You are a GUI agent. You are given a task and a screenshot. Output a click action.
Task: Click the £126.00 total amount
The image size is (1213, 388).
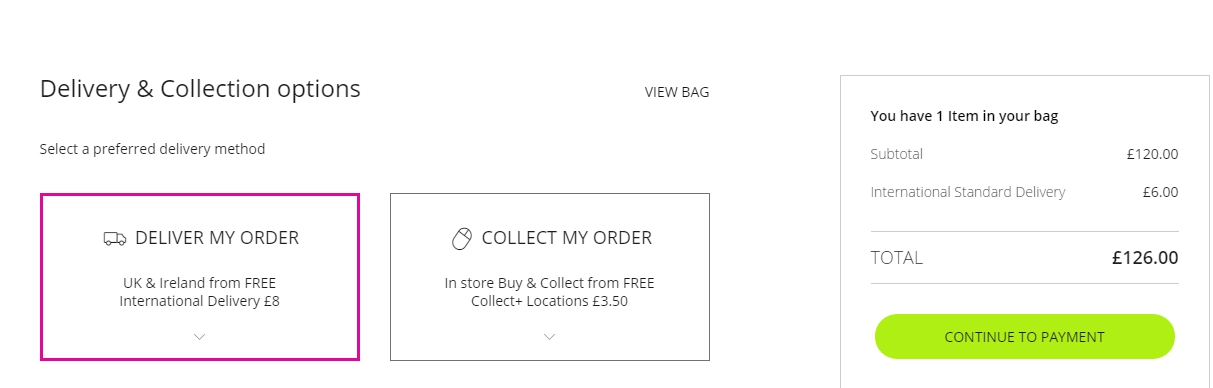coord(1145,258)
